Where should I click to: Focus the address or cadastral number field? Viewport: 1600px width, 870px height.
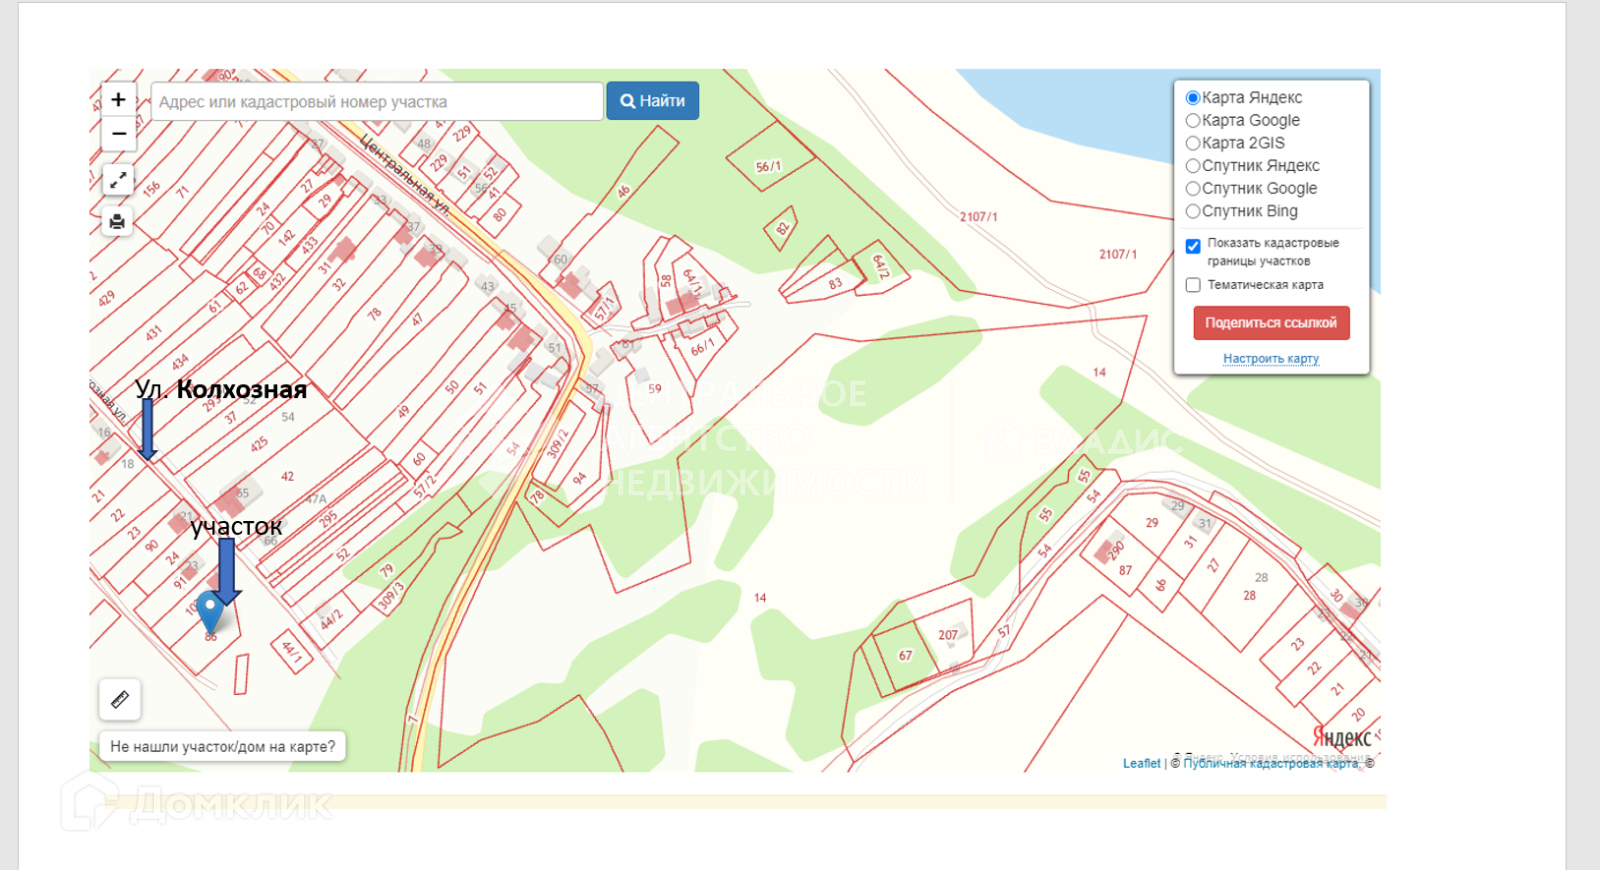point(377,102)
